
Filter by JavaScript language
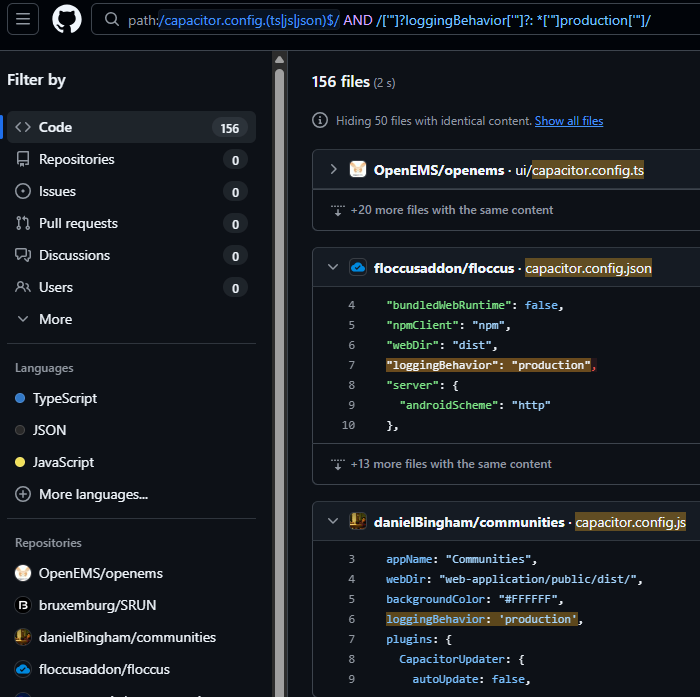63,462
